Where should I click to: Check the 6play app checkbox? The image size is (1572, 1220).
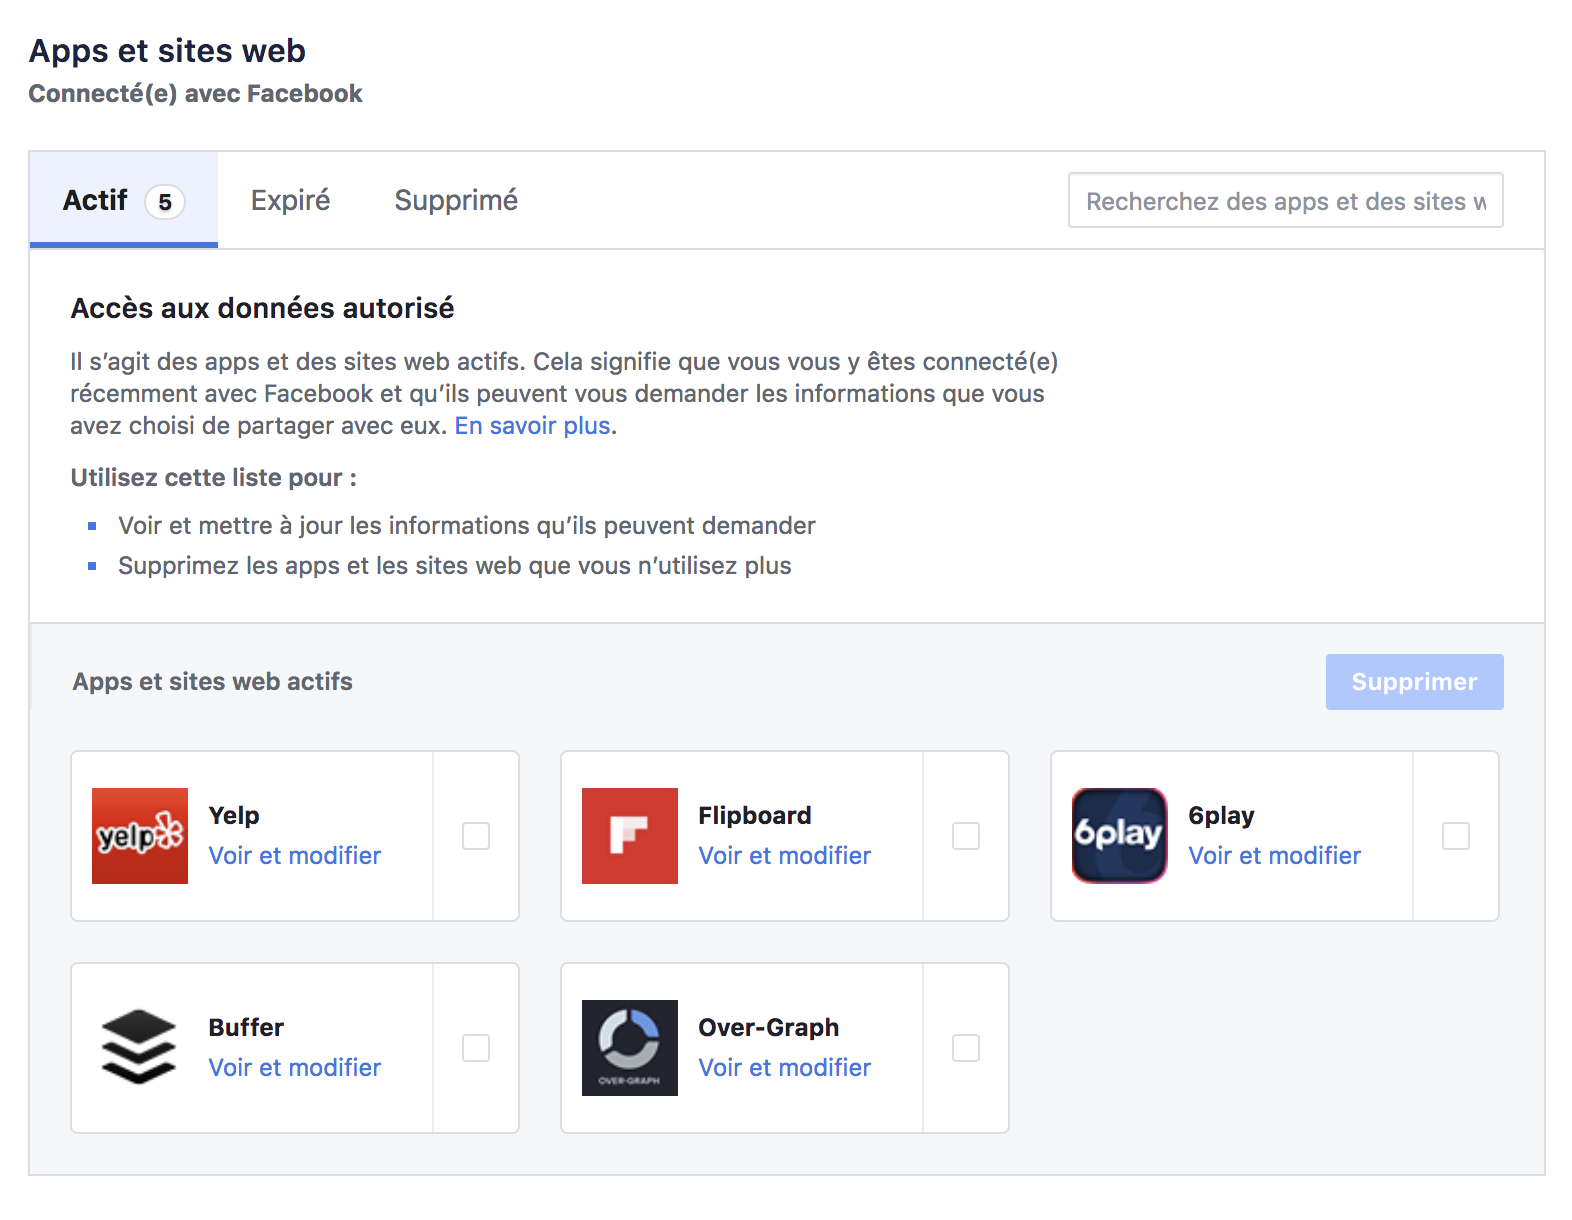[1456, 836]
